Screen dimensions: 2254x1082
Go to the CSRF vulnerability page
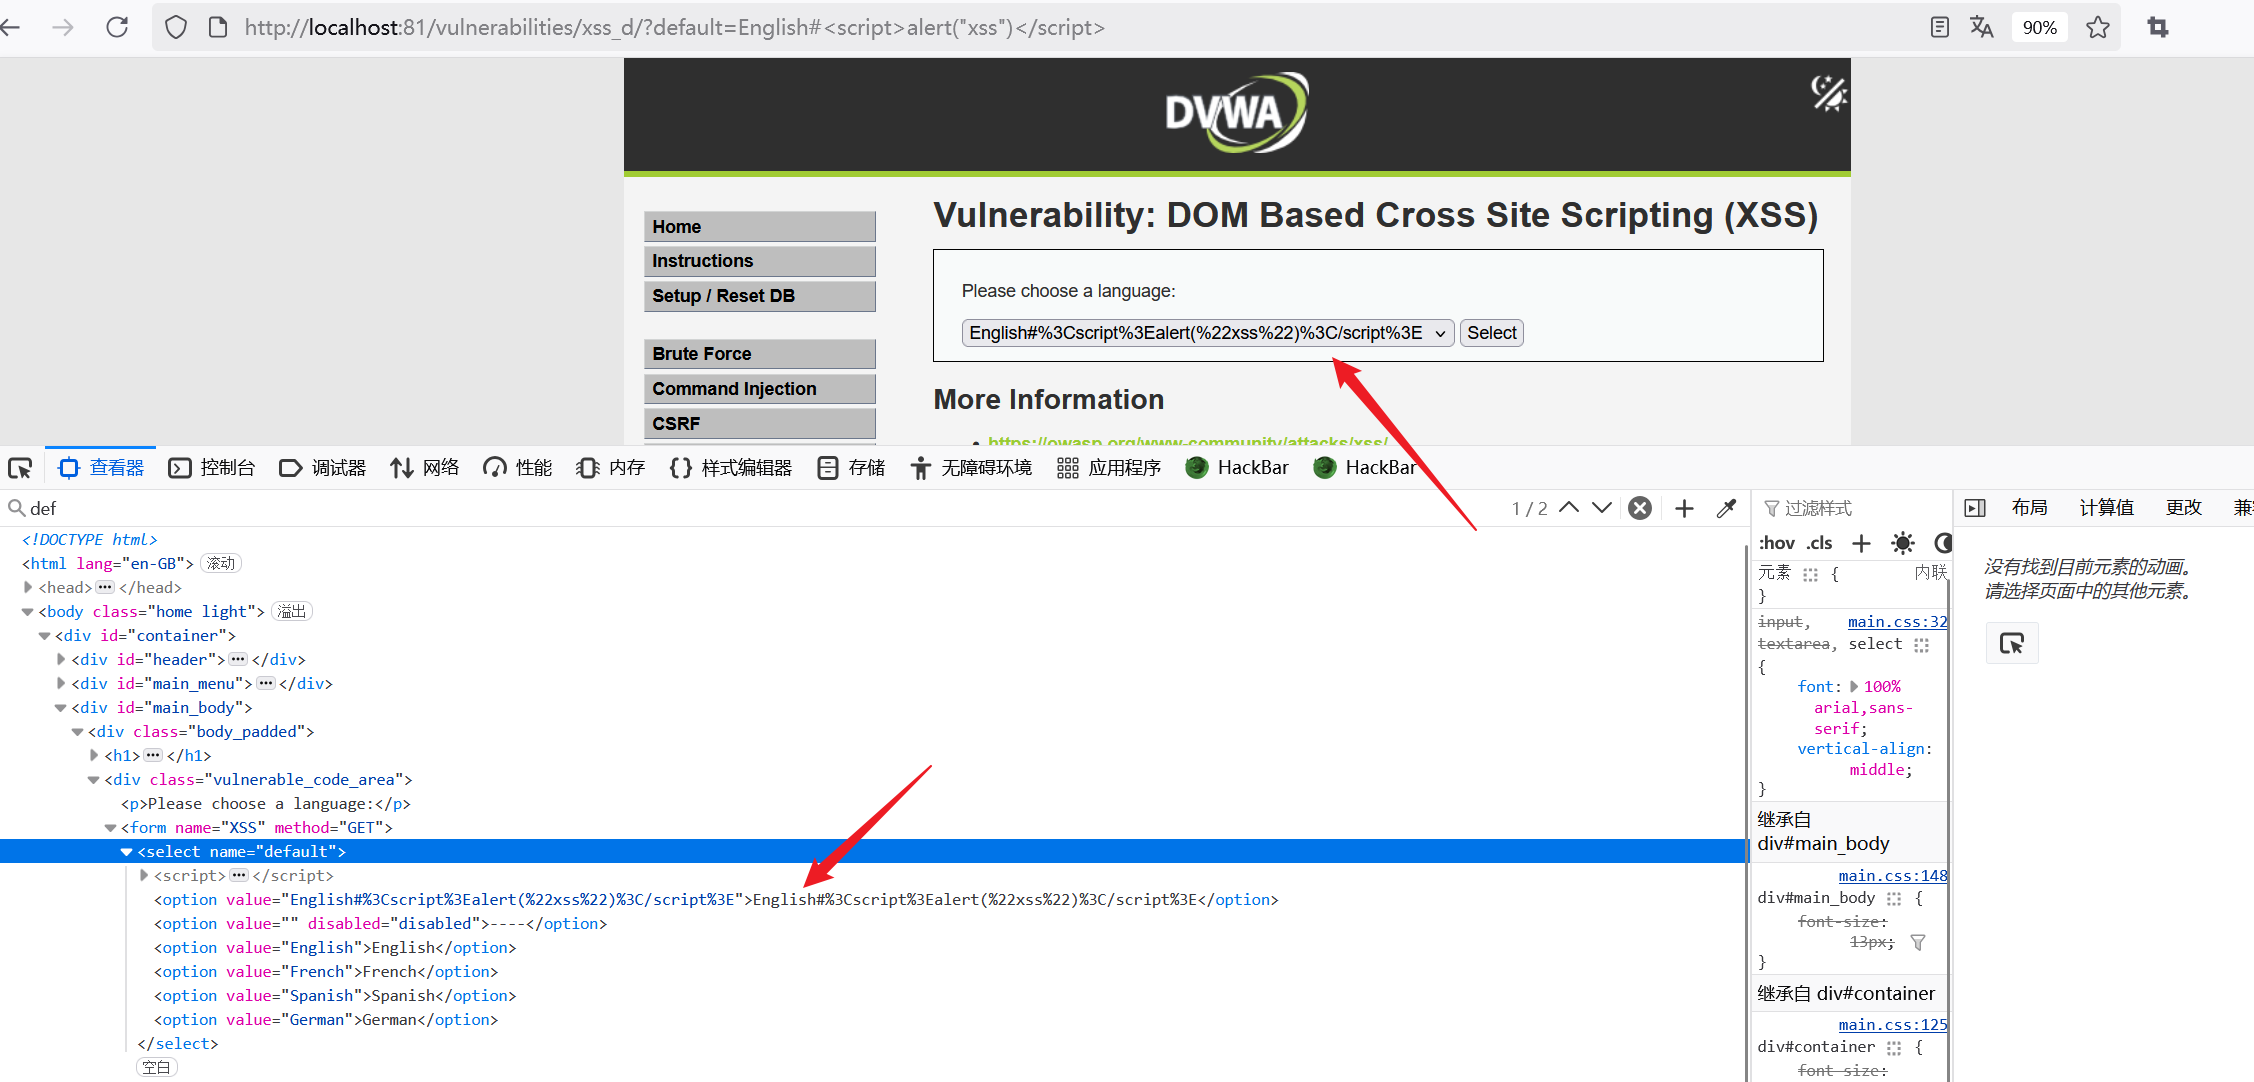(x=760, y=424)
